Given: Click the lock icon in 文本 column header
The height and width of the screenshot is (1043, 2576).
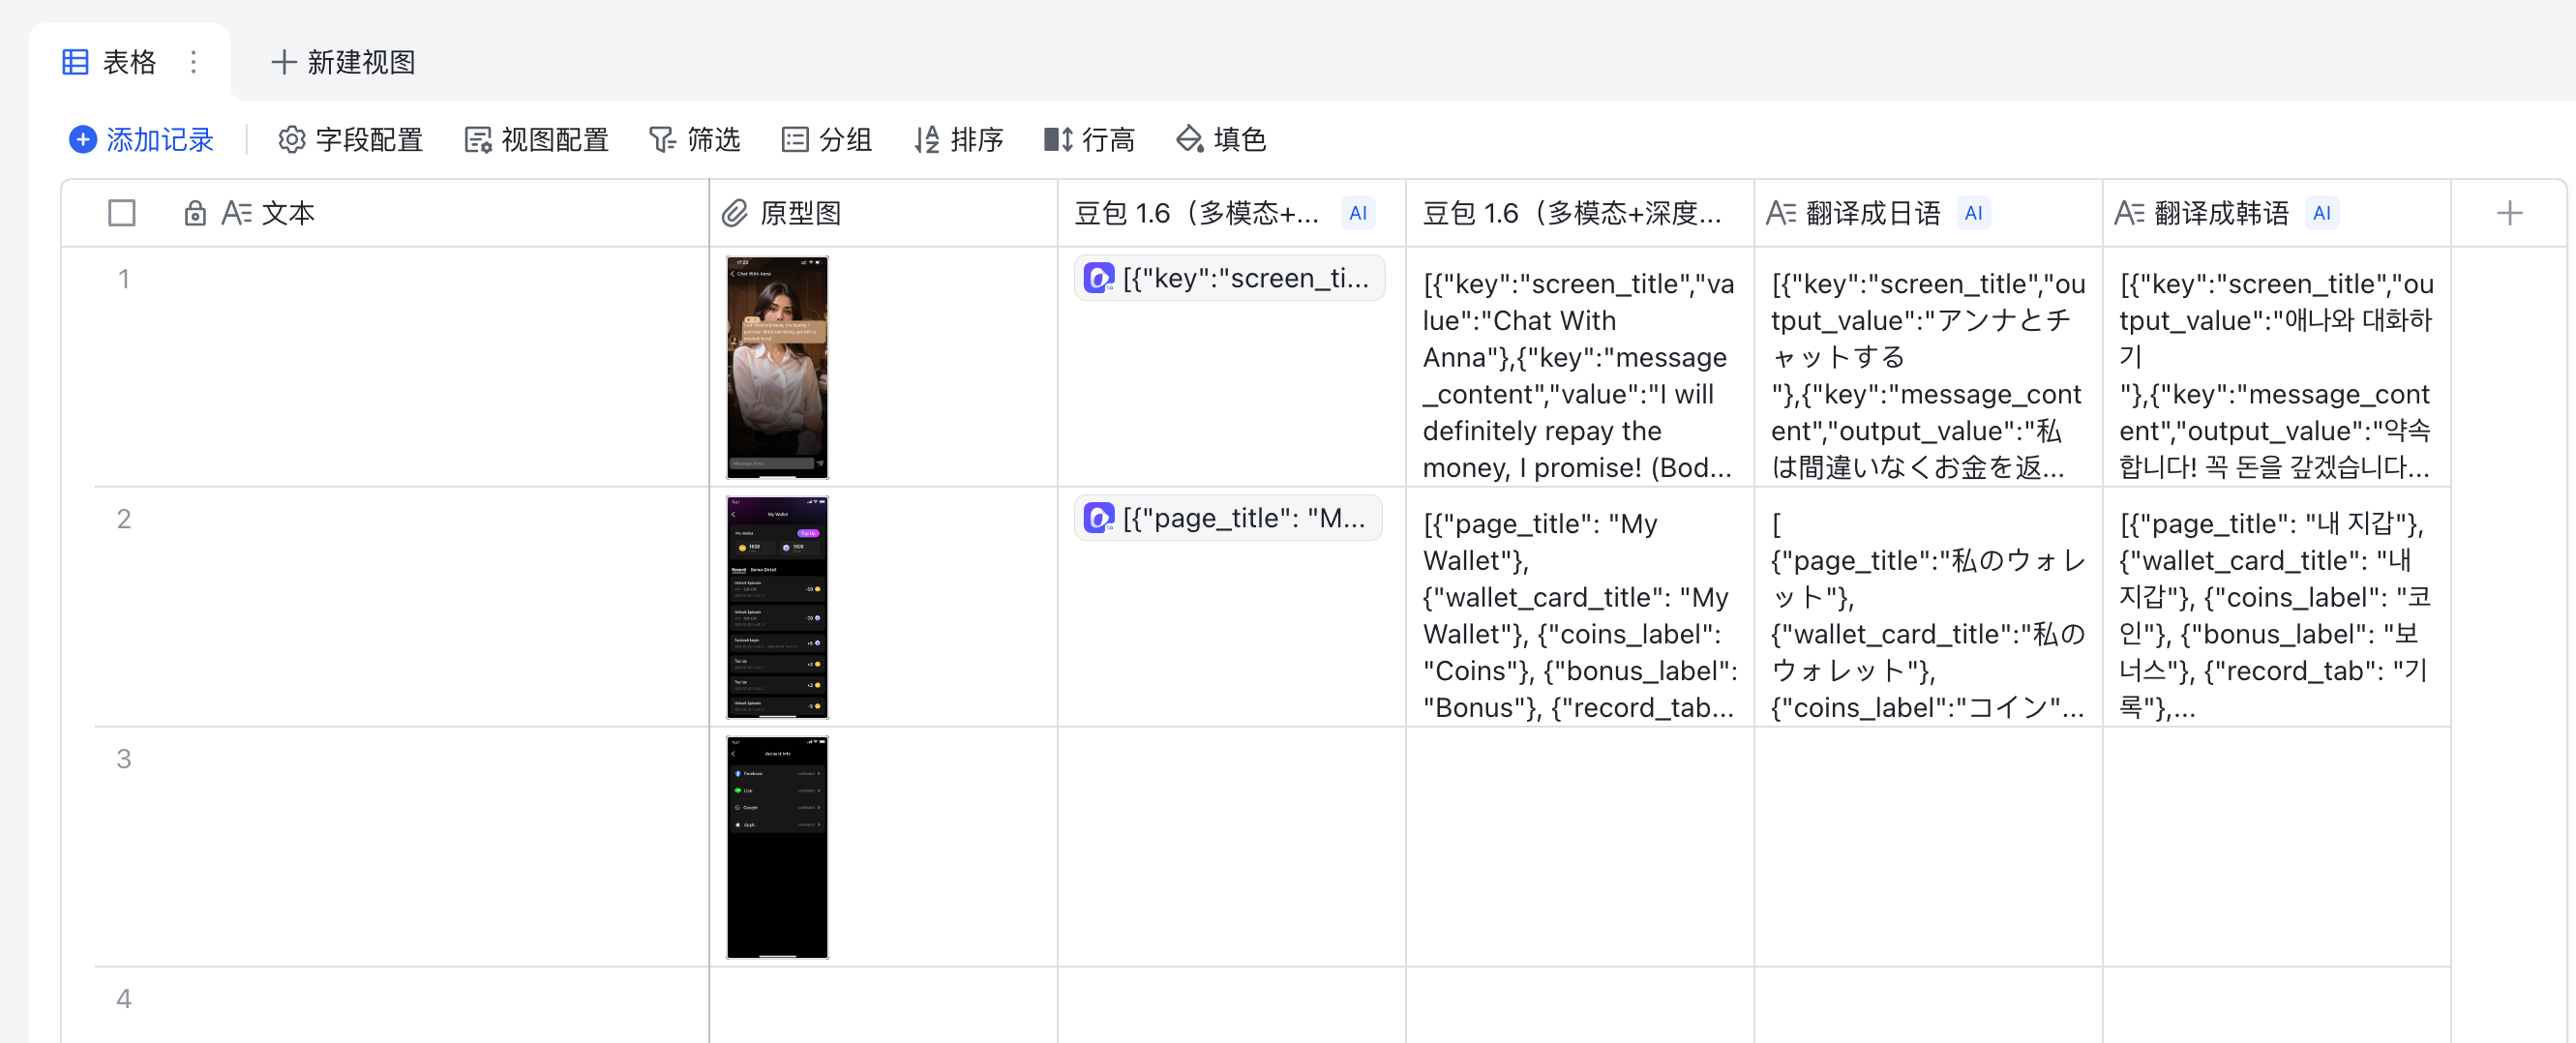Looking at the screenshot, I should [195, 213].
